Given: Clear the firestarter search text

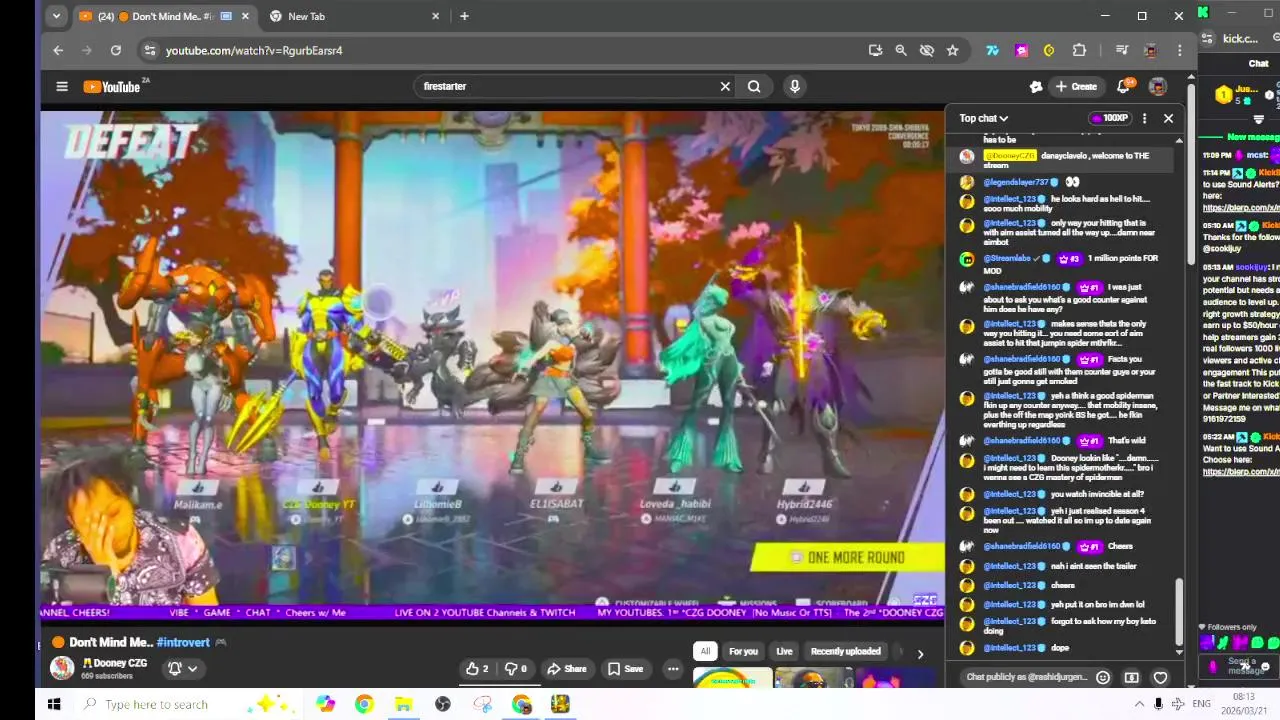Looking at the screenshot, I should tap(725, 86).
